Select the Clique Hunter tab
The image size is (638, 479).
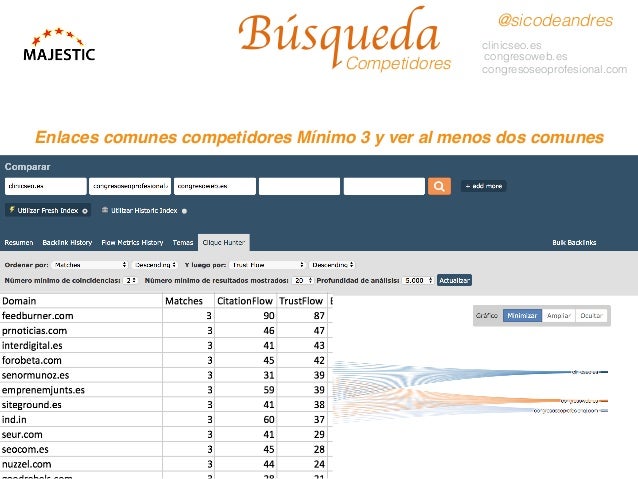tap(224, 243)
